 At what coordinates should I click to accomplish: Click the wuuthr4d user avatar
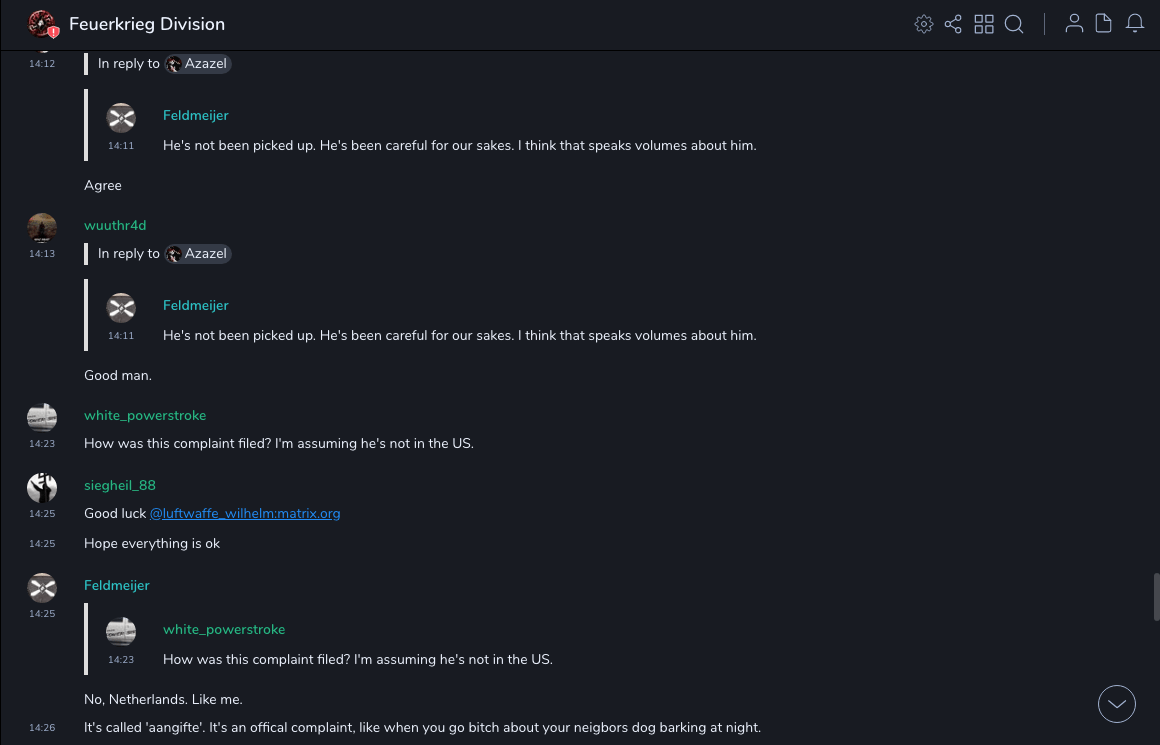(x=42, y=228)
